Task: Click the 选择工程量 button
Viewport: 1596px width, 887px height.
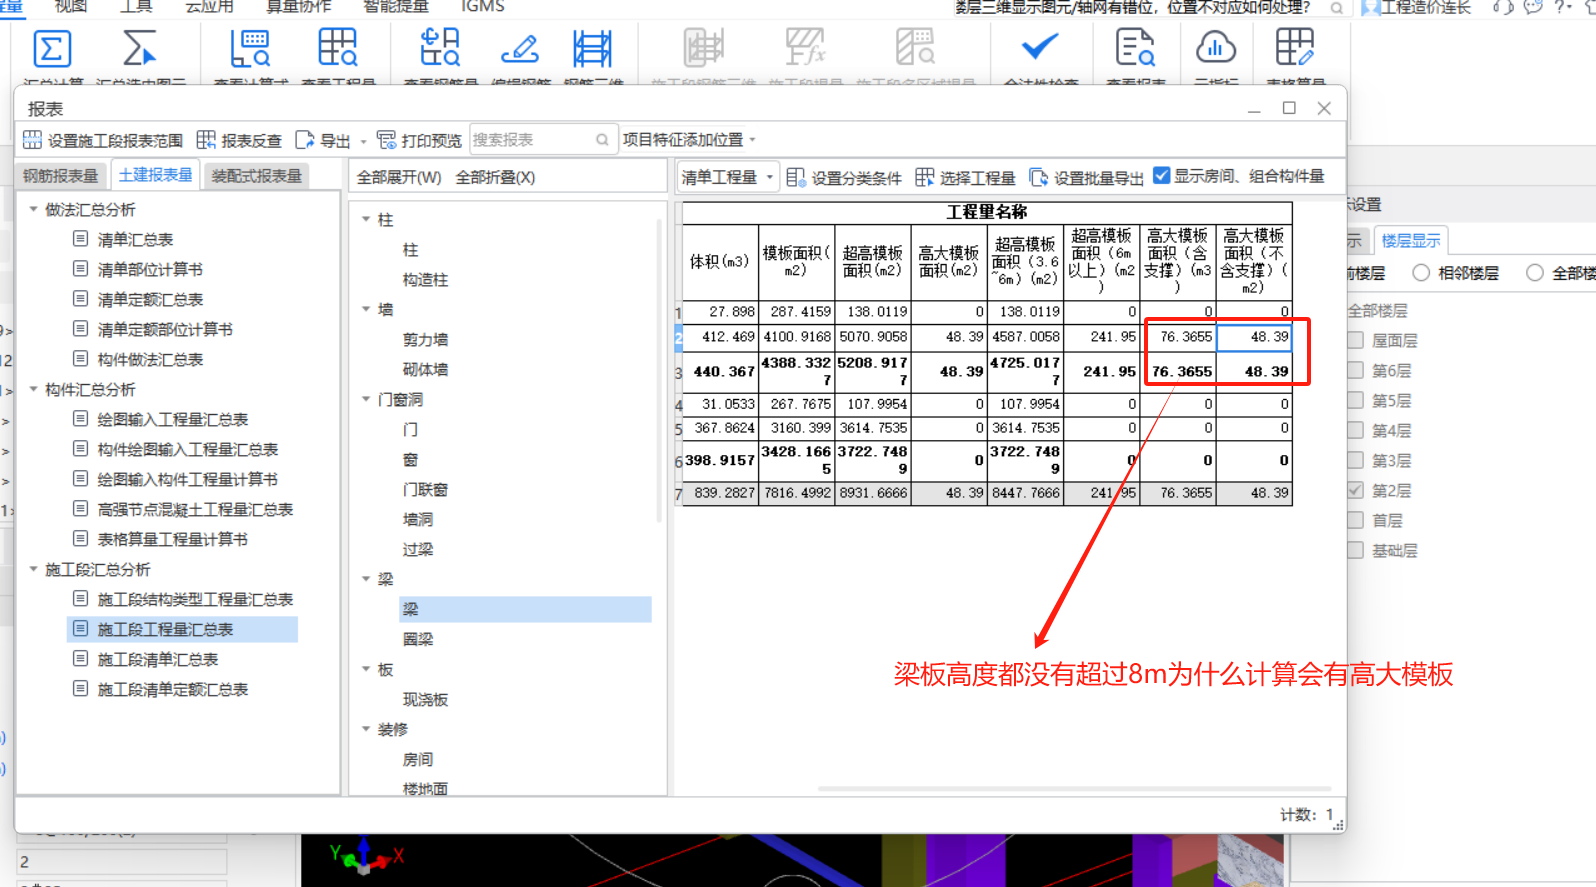Action: pyautogui.click(x=965, y=177)
